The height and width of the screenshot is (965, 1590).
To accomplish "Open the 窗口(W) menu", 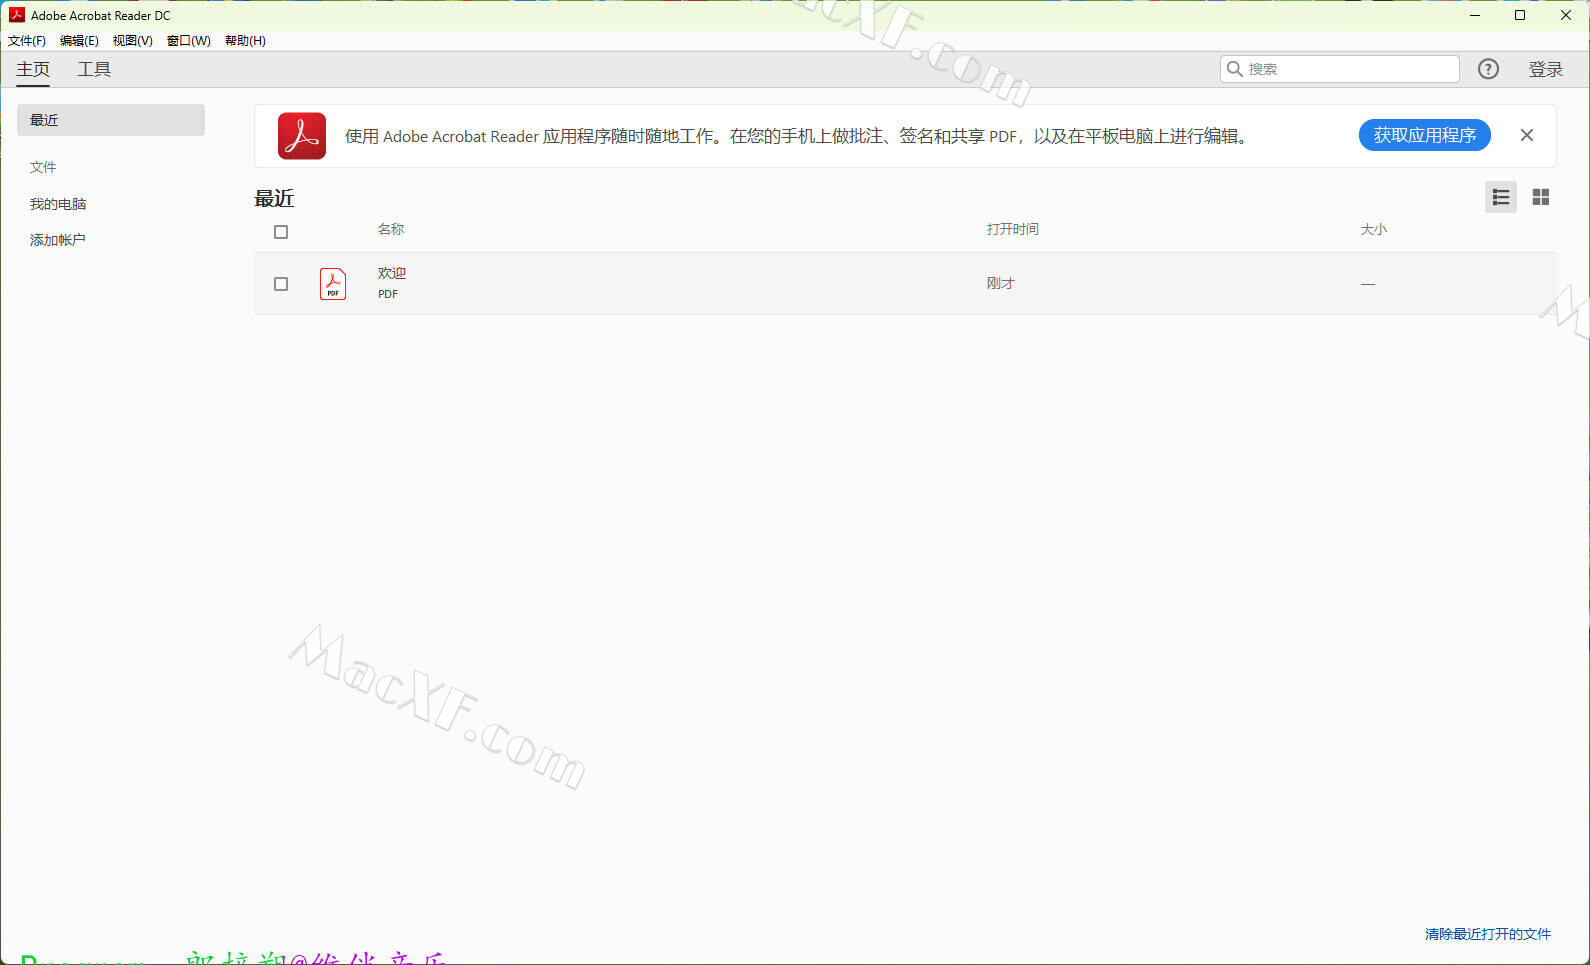I will point(188,41).
